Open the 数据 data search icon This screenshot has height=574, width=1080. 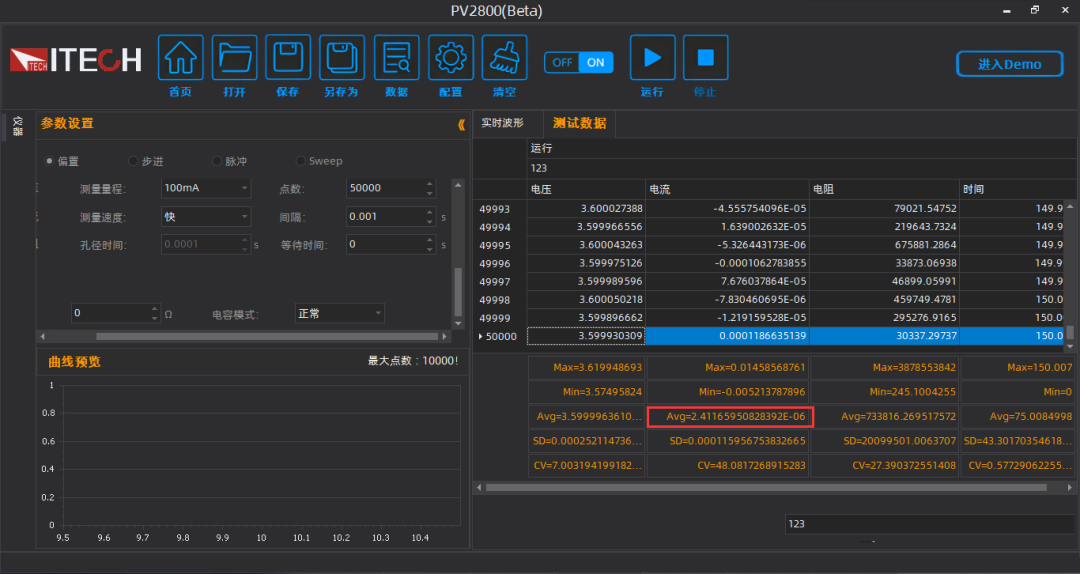click(396, 57)
